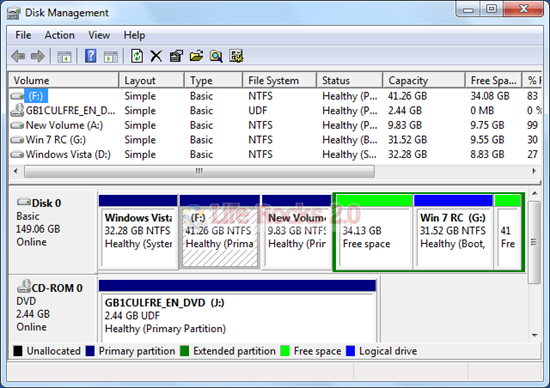Open Properties via the toolbar icon

pyautogui.click(x=176, y=56)
